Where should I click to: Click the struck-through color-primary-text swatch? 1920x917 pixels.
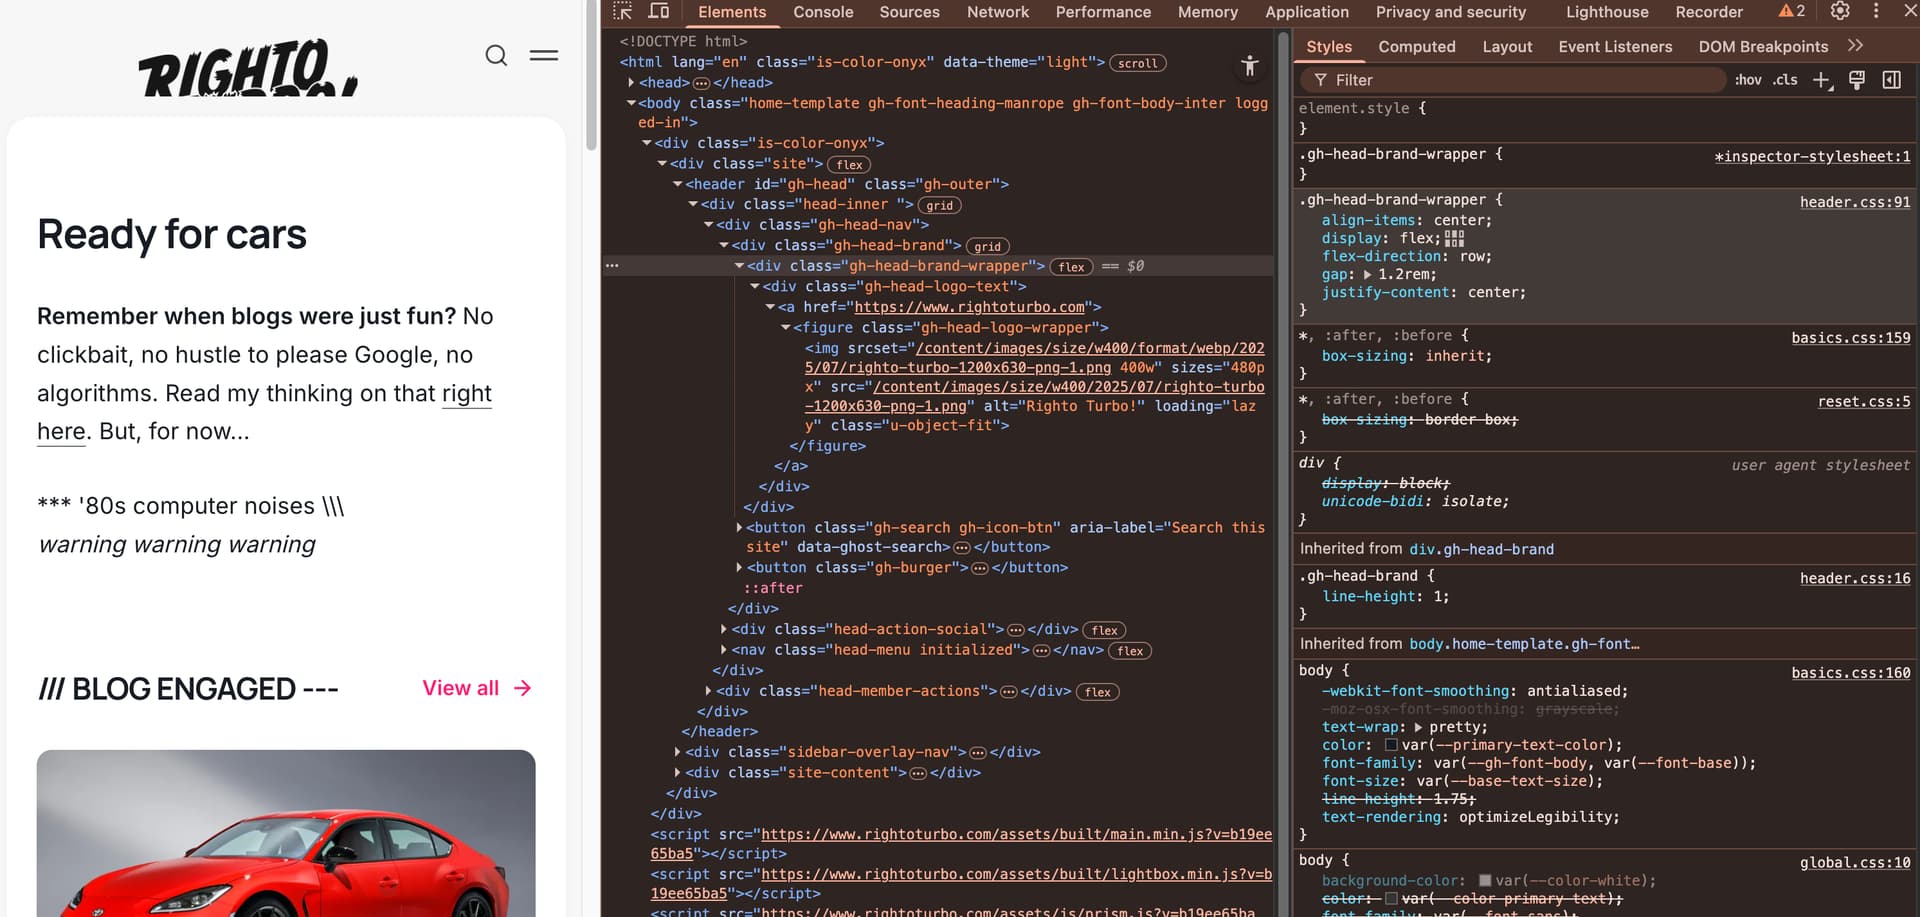coord(1391,899)
